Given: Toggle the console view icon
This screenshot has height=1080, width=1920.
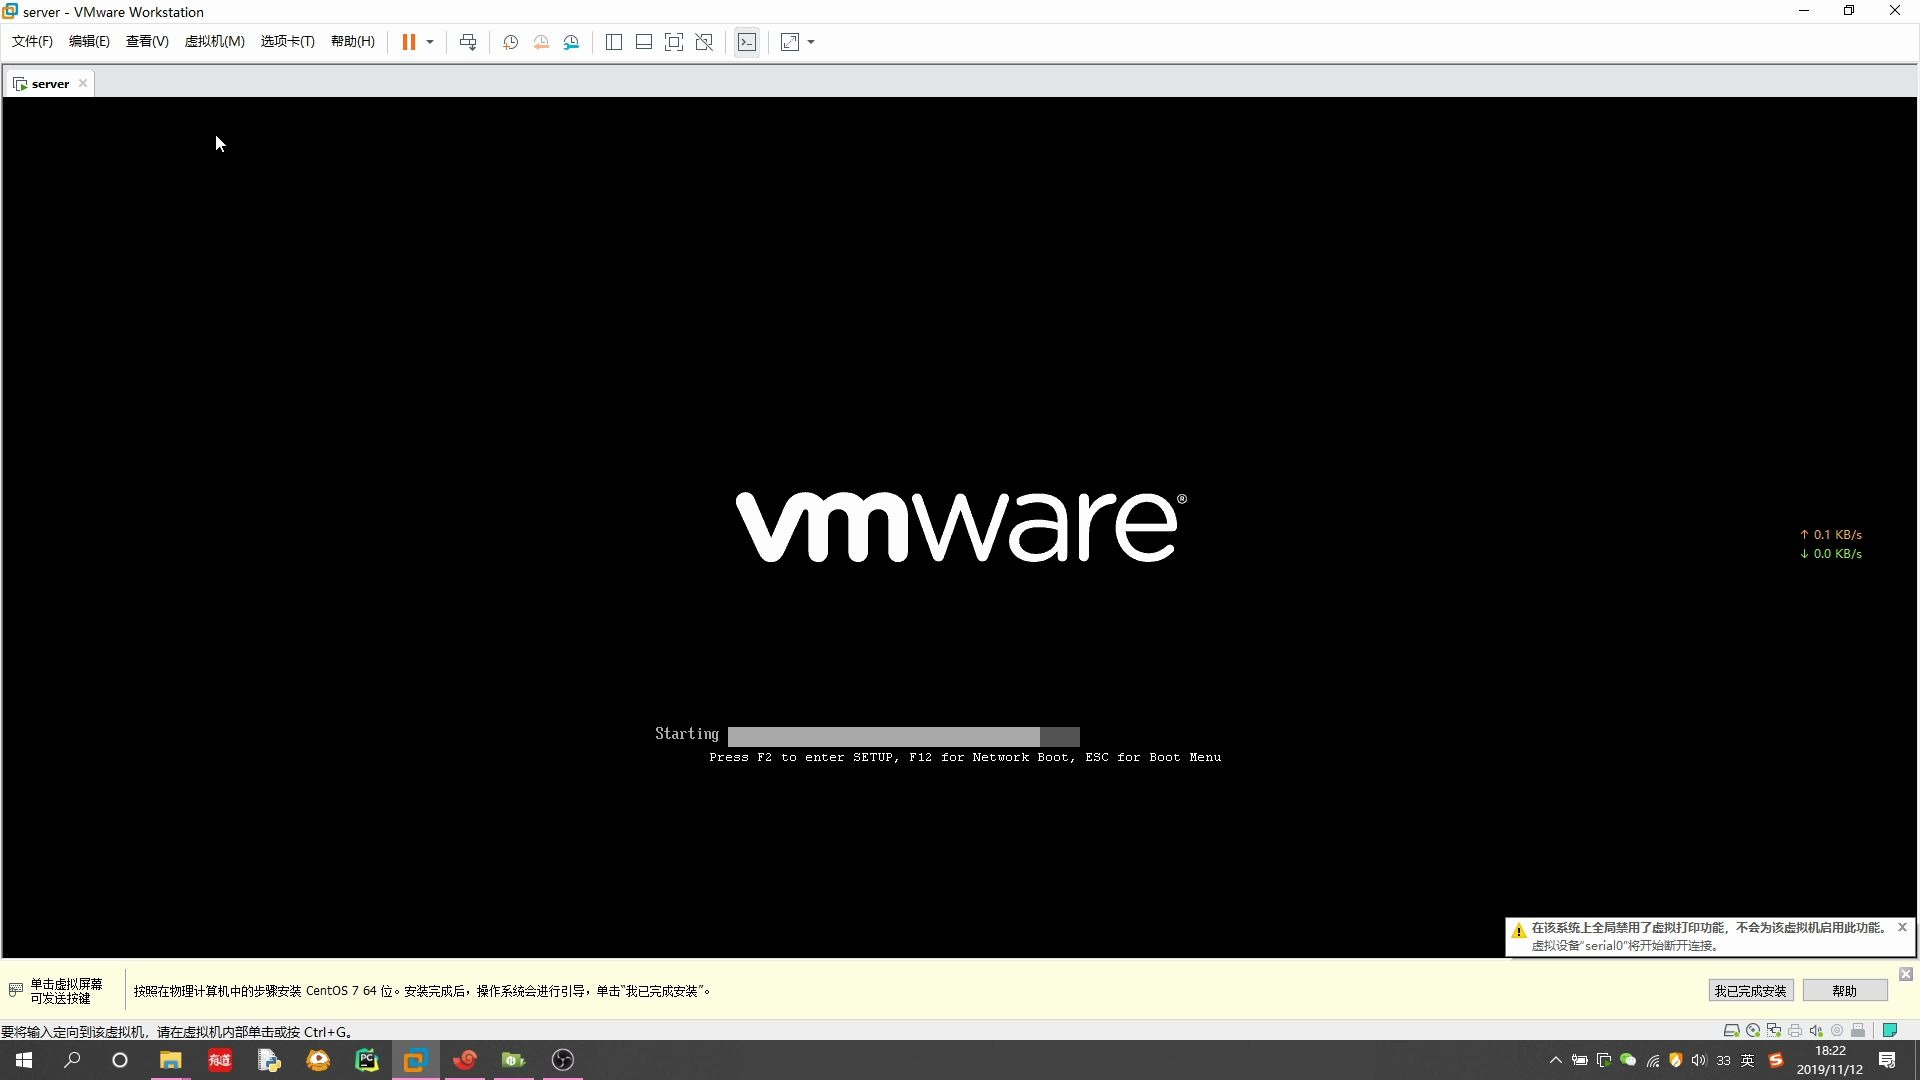Looking at the screenshot, I should point(747,42).
